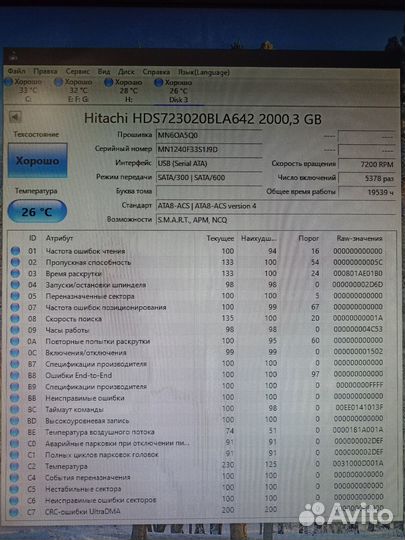Screen dimensions: 405x540
Task: Switch to the E: F: G: drive tab
Action: (75, 91)
